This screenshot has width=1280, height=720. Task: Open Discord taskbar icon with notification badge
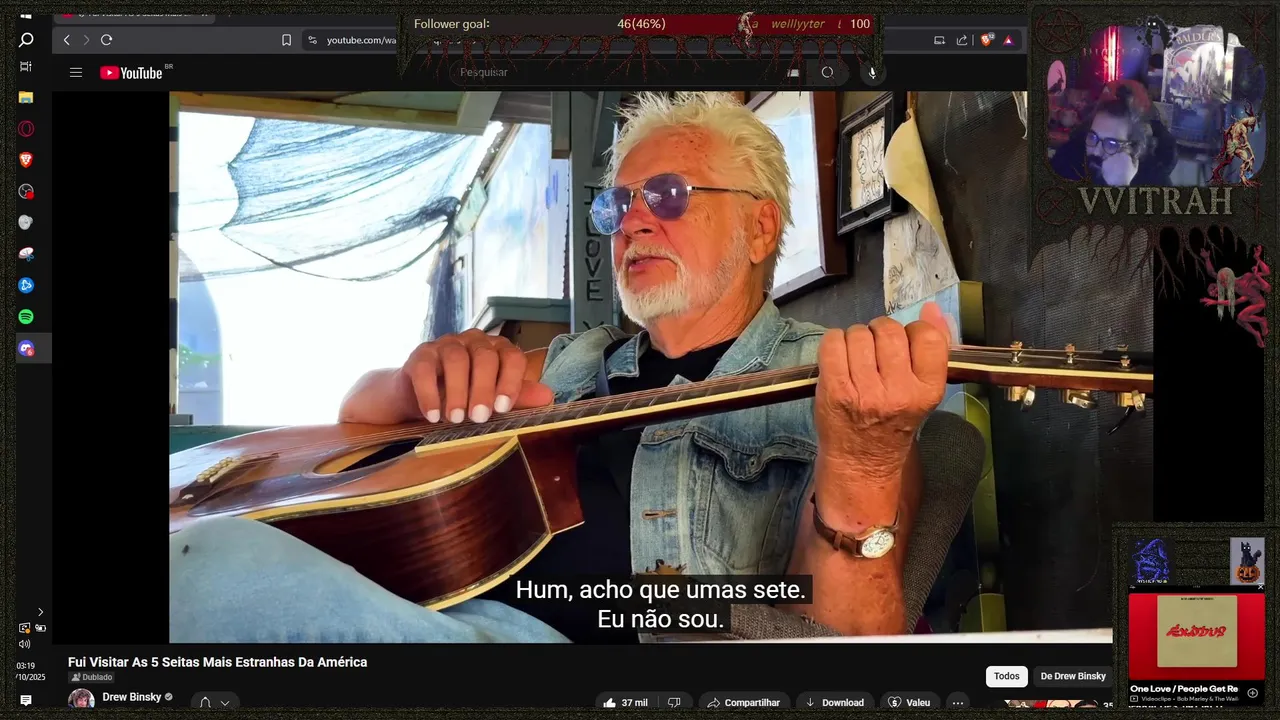pos(26,348)
